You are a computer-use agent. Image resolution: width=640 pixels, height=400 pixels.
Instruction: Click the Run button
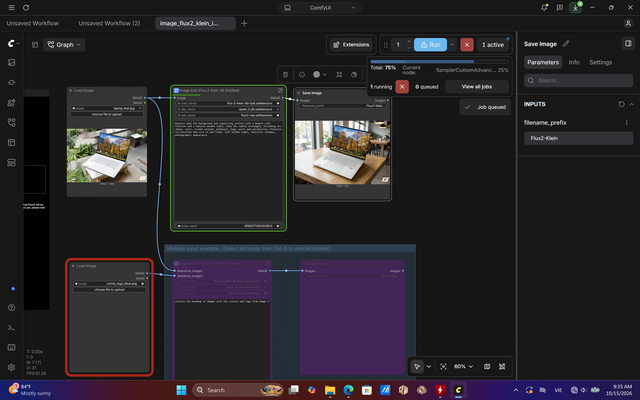pos(430,44)
